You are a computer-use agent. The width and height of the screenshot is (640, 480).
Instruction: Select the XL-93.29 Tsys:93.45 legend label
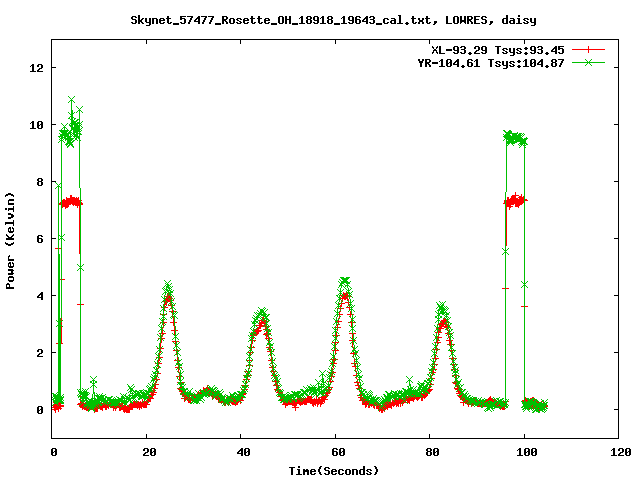(498, 50)
